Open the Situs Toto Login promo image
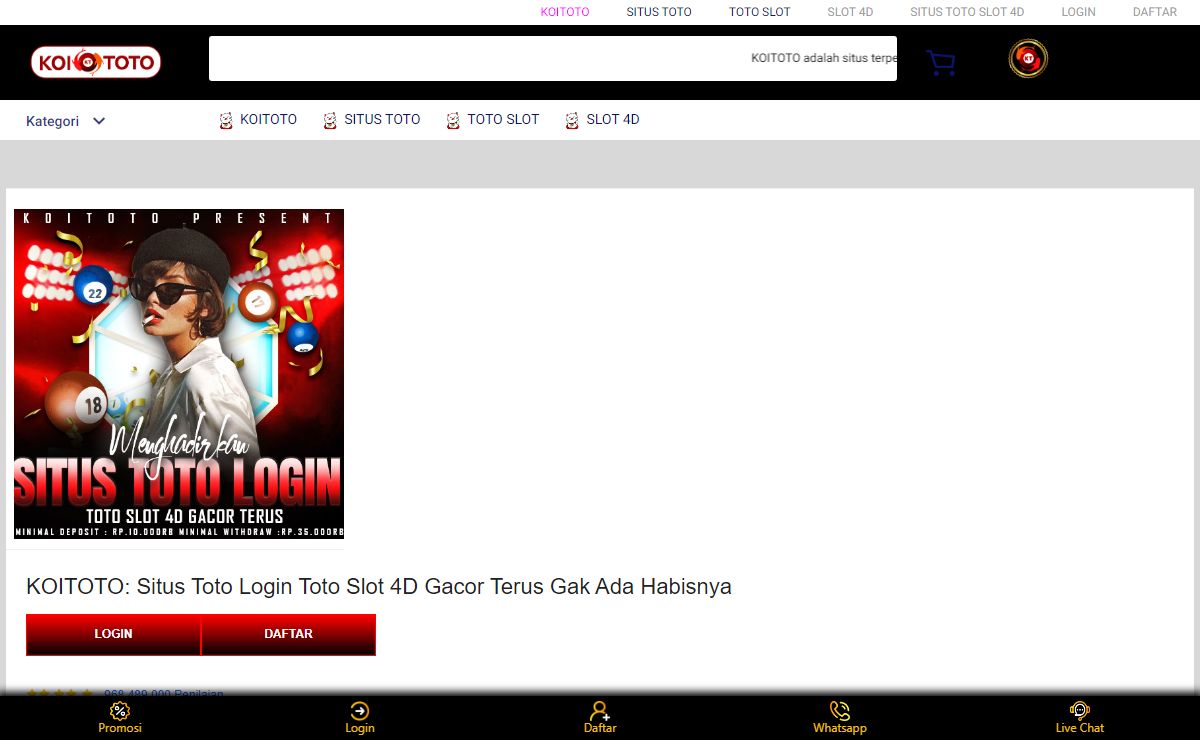Viewport: 1200px width, 740px height. [179, 374]
